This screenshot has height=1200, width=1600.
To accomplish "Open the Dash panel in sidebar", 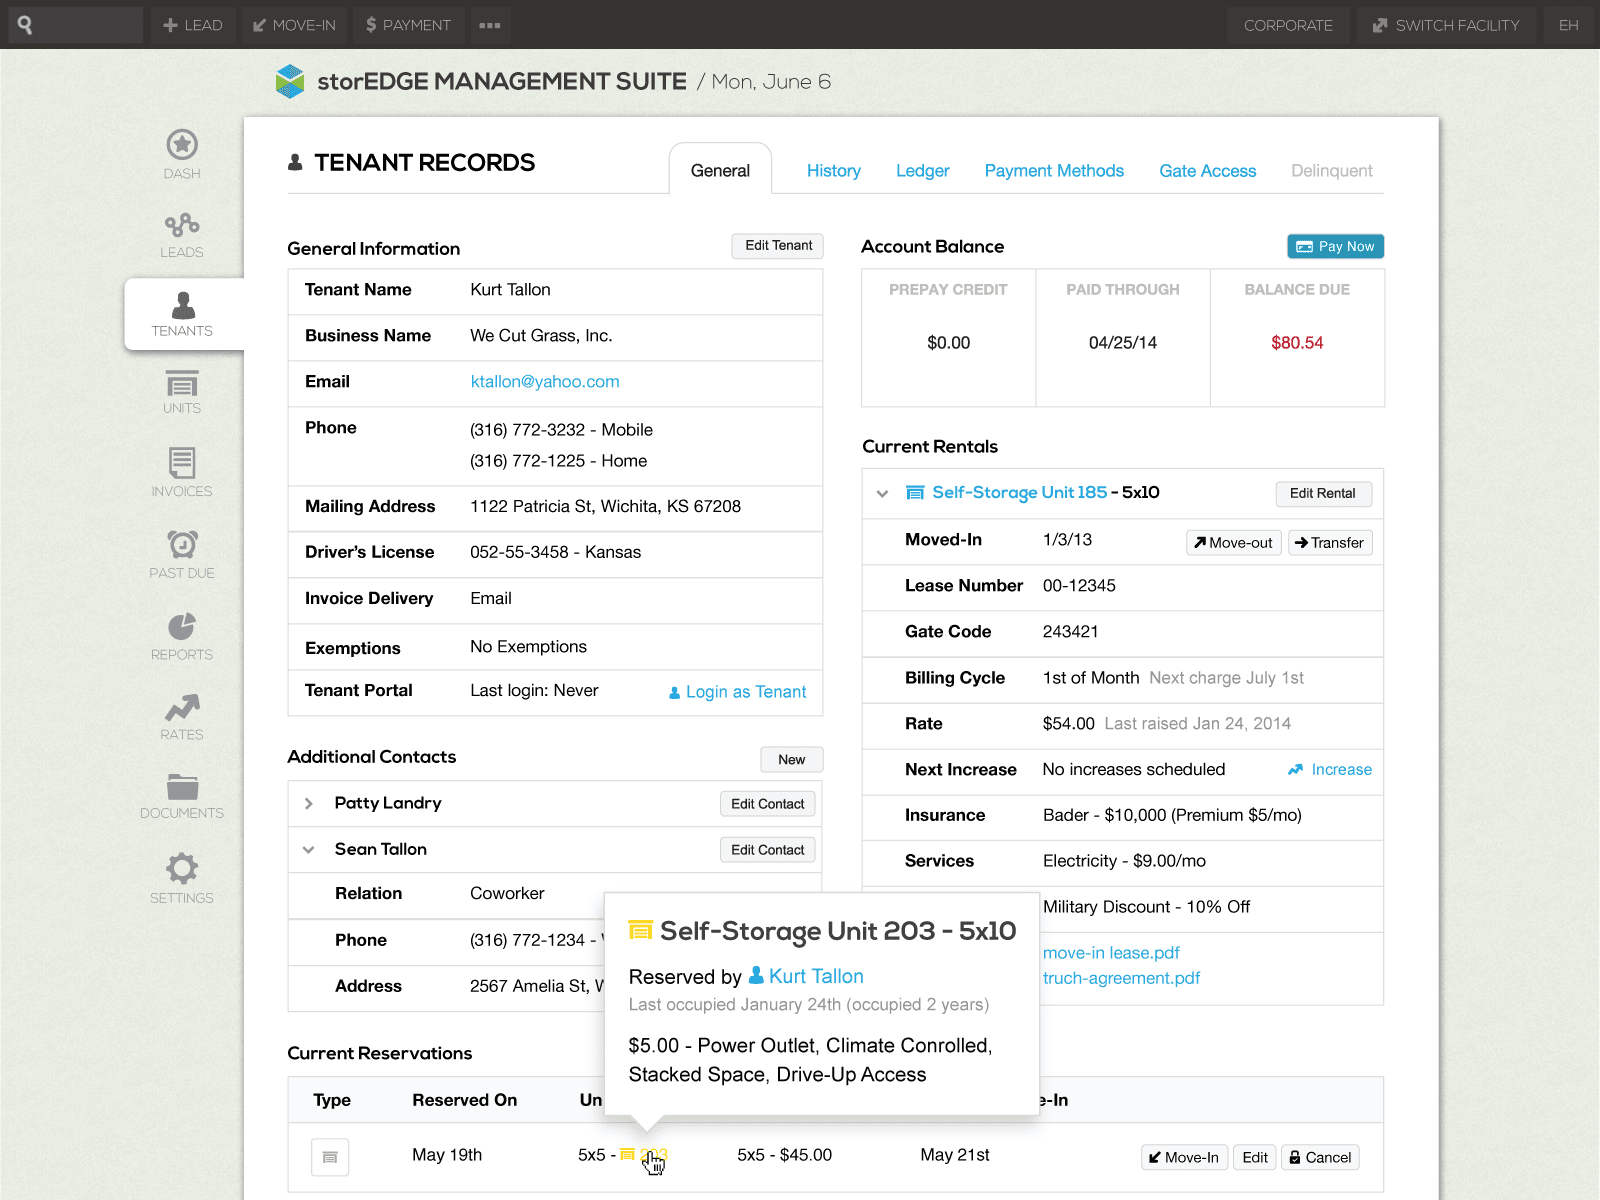I will pos(181,154).
